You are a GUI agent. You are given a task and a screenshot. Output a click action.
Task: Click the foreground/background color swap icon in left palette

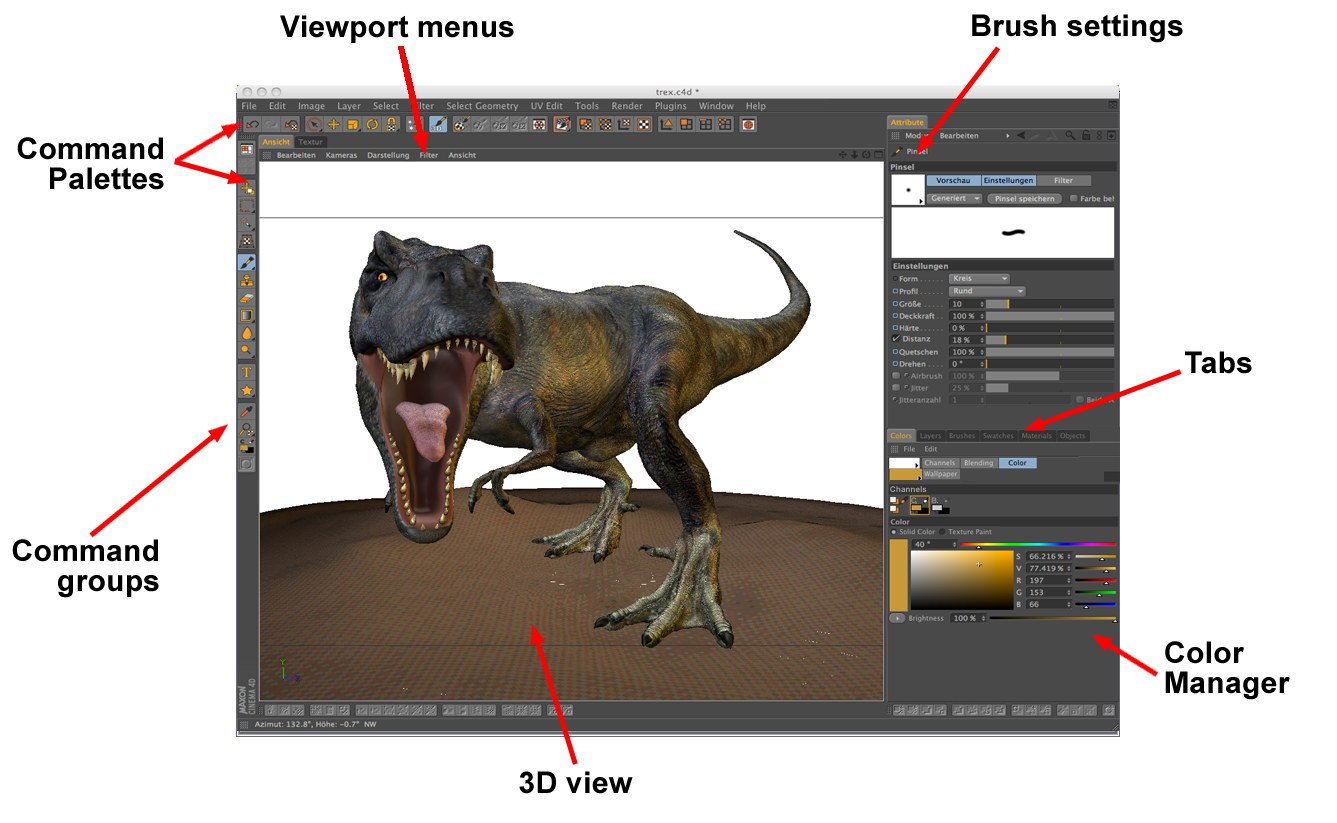tap(247, 445)
